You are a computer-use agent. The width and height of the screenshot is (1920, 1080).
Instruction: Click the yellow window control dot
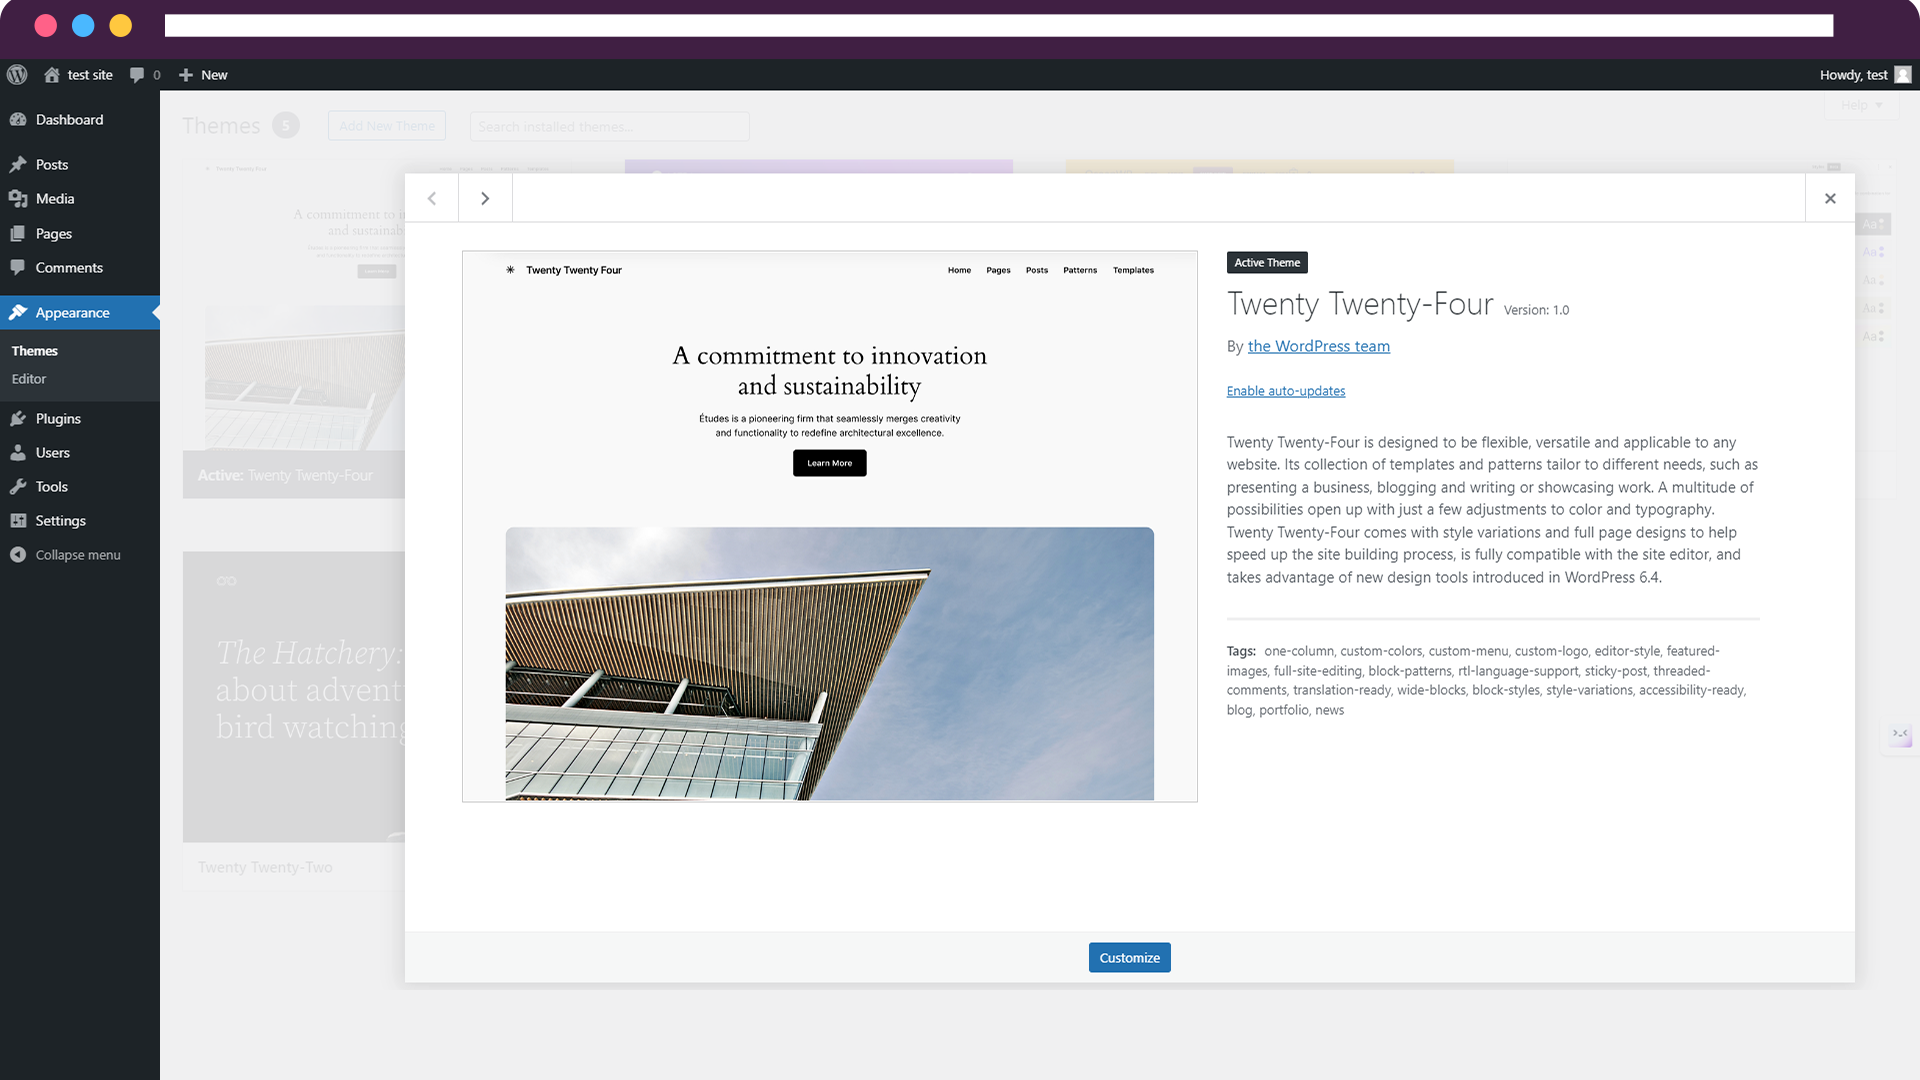[x=120, y=26]
